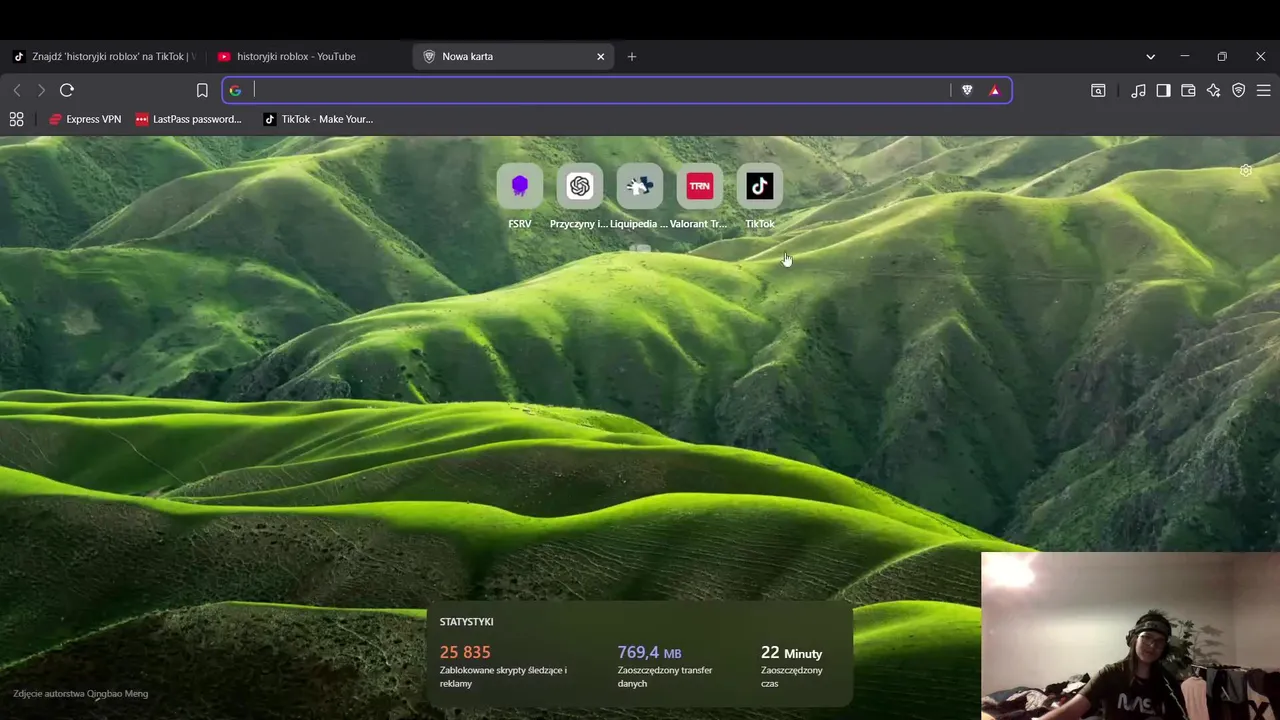This screenshot has width=1280, height=720.
Task: Restore down the browser window
Action: pos(1222,57)
